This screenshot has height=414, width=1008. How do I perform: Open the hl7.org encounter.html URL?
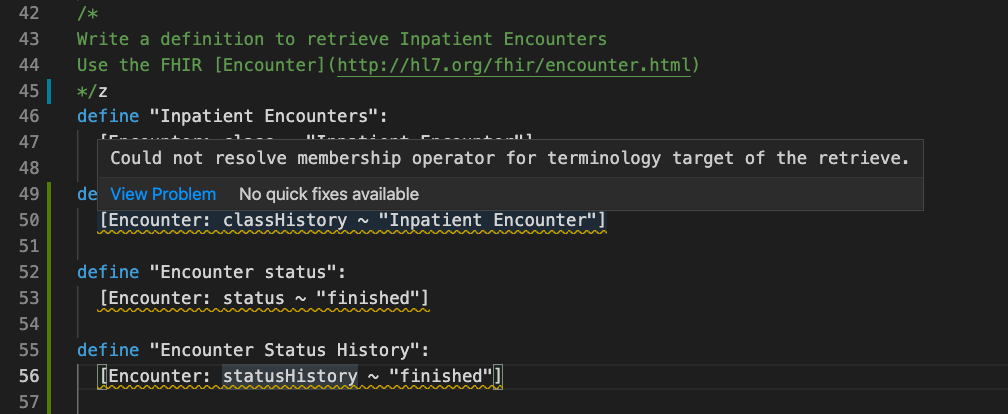(x=514, y=65)
